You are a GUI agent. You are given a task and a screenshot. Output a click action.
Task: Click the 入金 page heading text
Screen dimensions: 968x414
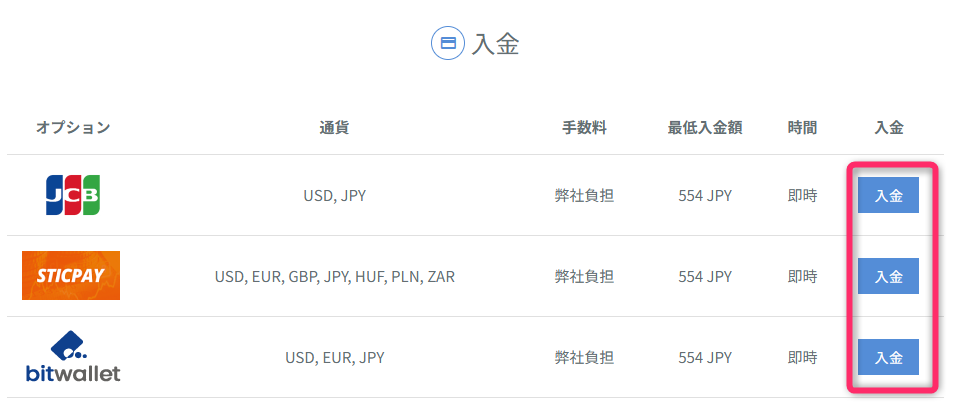click(497, 44)
